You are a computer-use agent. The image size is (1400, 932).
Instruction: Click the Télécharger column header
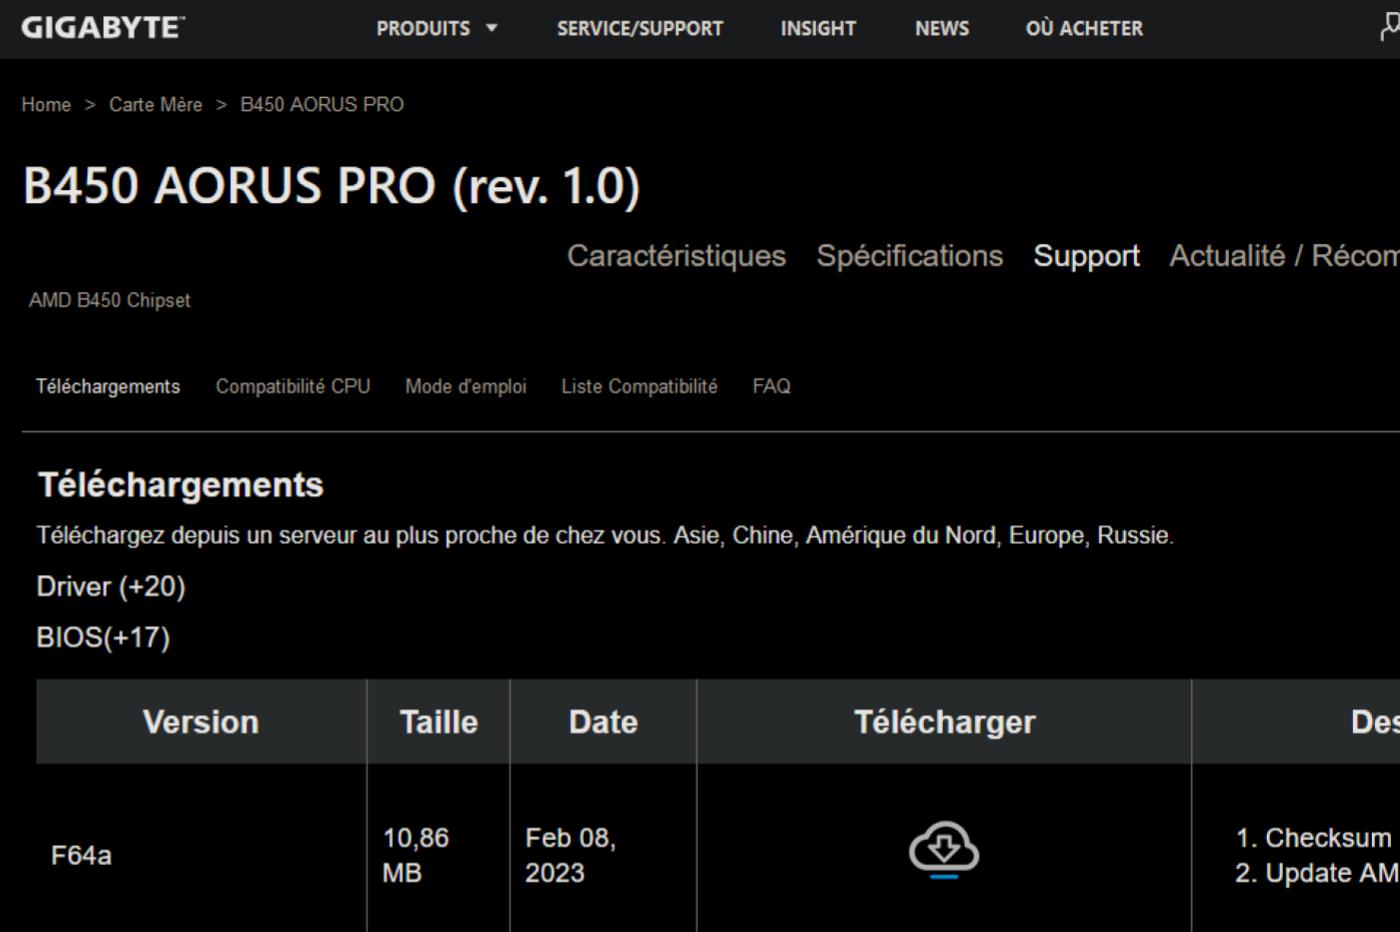944,722
